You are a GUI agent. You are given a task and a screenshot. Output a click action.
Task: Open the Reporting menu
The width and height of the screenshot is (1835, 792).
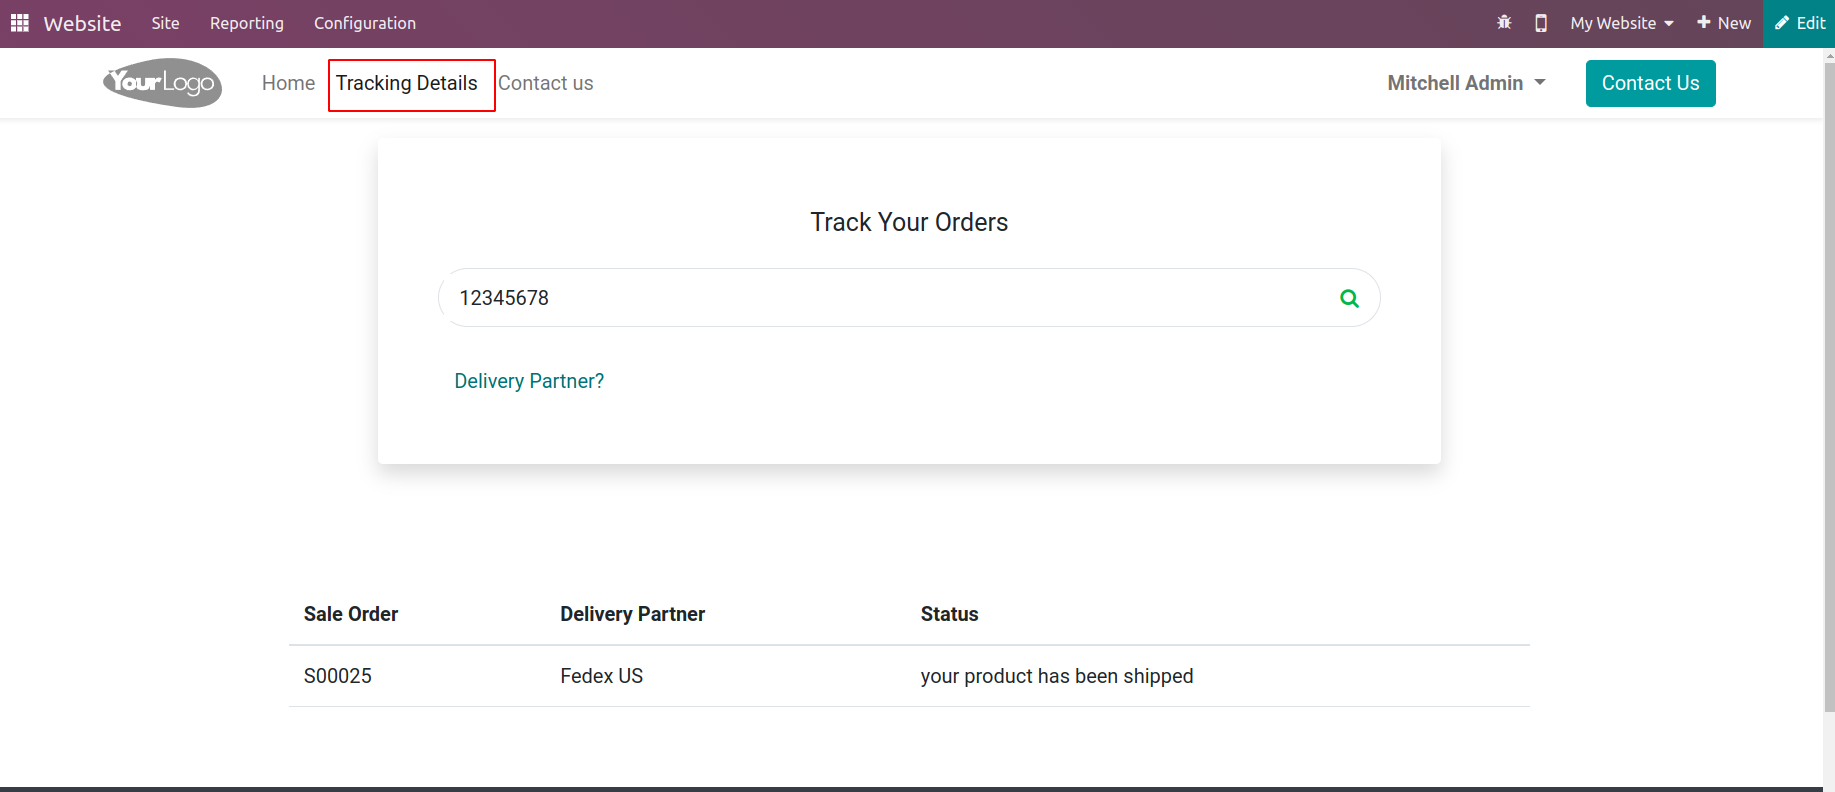click(x=247, y=23)
